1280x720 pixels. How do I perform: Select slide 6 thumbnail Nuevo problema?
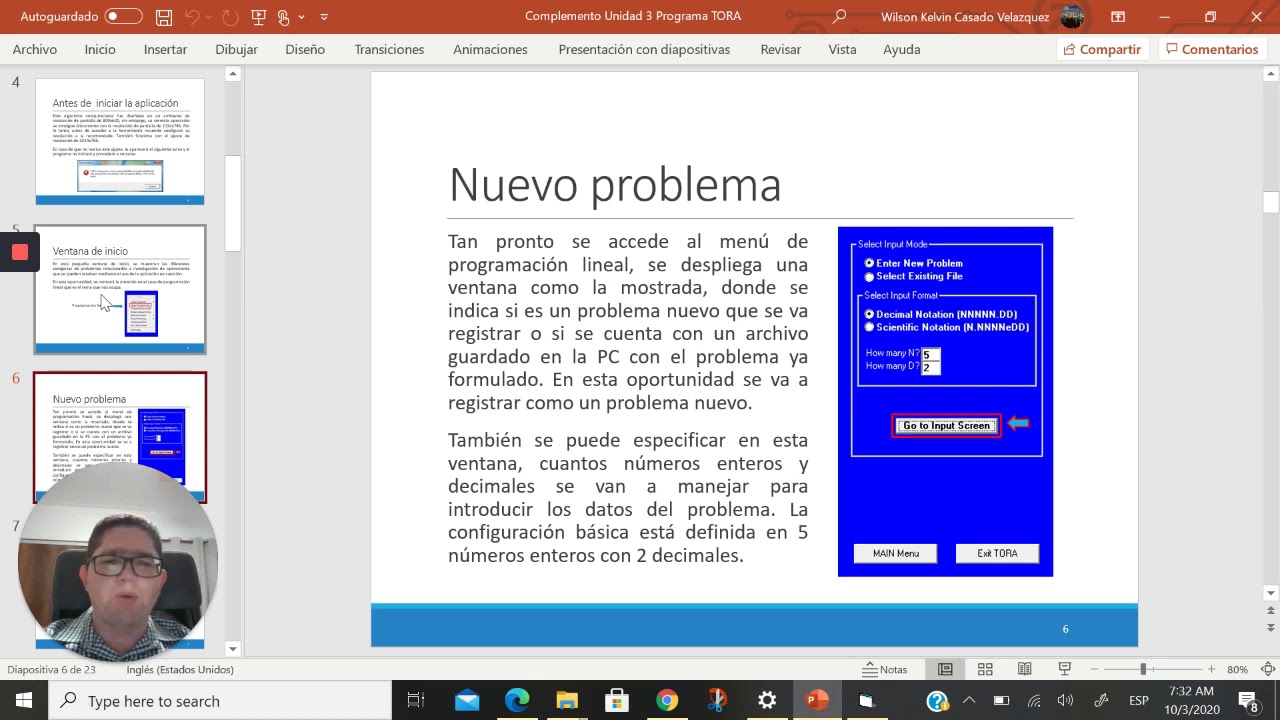click(x=120, y=437)
